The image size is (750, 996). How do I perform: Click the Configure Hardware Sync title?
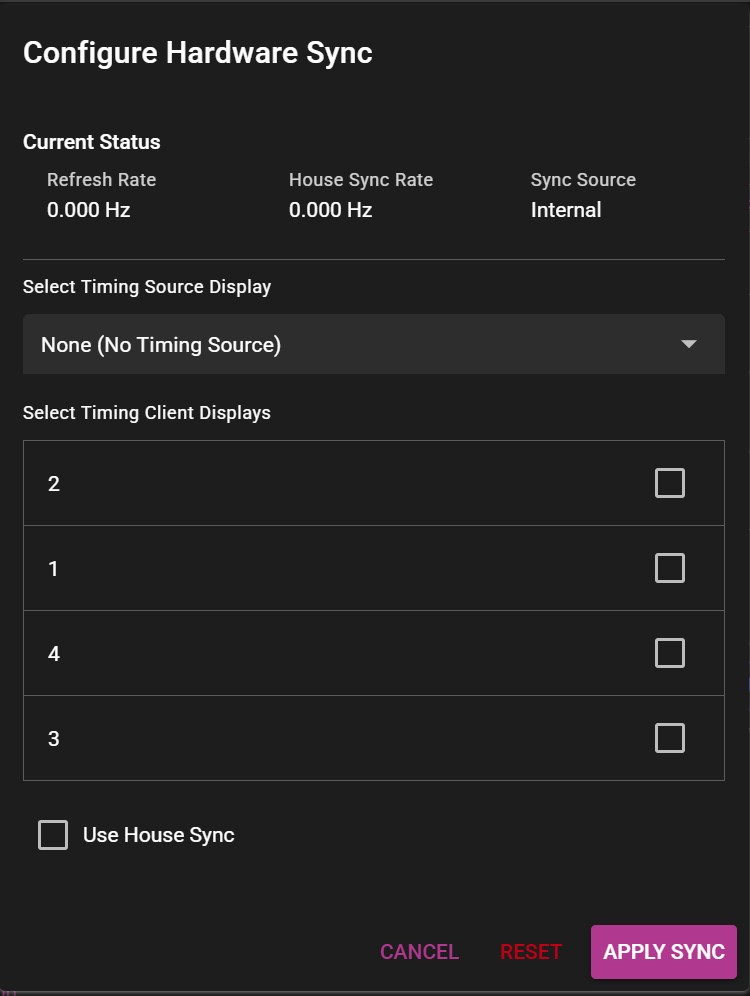[197, 52]
